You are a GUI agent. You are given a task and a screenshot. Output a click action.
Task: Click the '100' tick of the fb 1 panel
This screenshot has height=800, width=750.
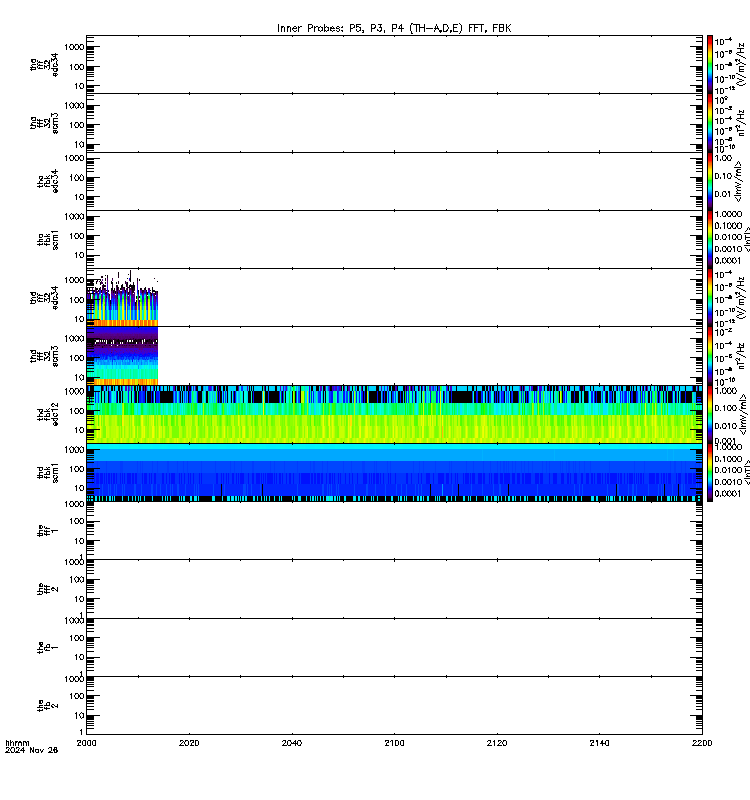pyautogui.click(x=77, y=638)
